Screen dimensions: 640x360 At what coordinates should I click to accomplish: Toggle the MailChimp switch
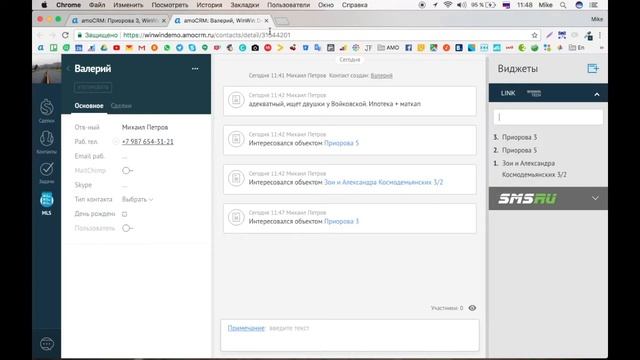coord(127,171)
